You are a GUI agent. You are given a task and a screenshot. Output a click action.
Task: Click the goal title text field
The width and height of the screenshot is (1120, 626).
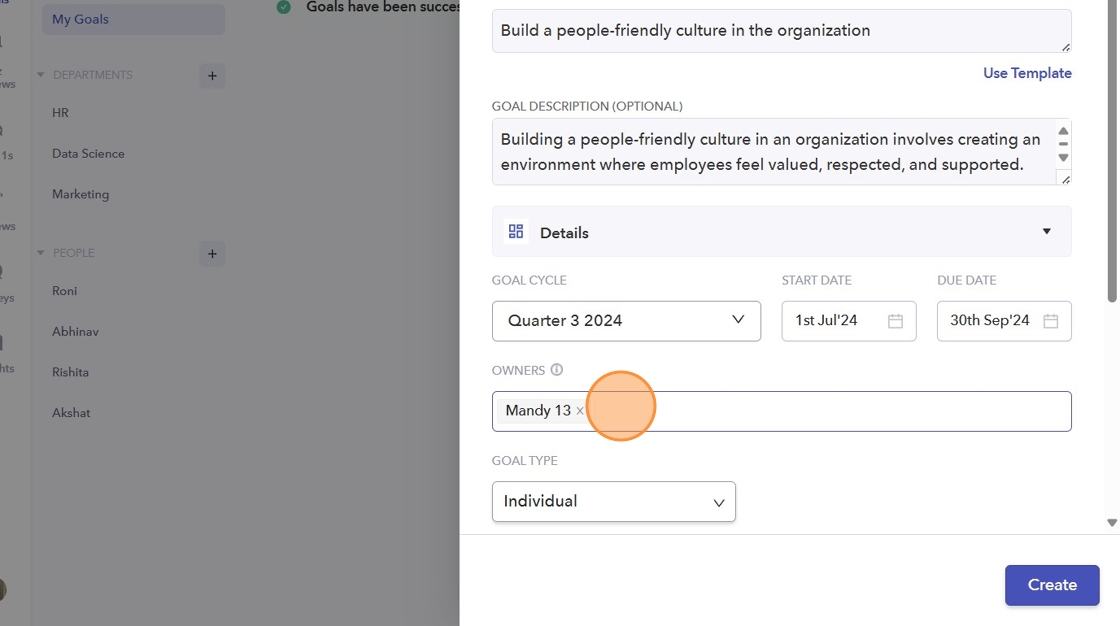click(x=780, y=31)
